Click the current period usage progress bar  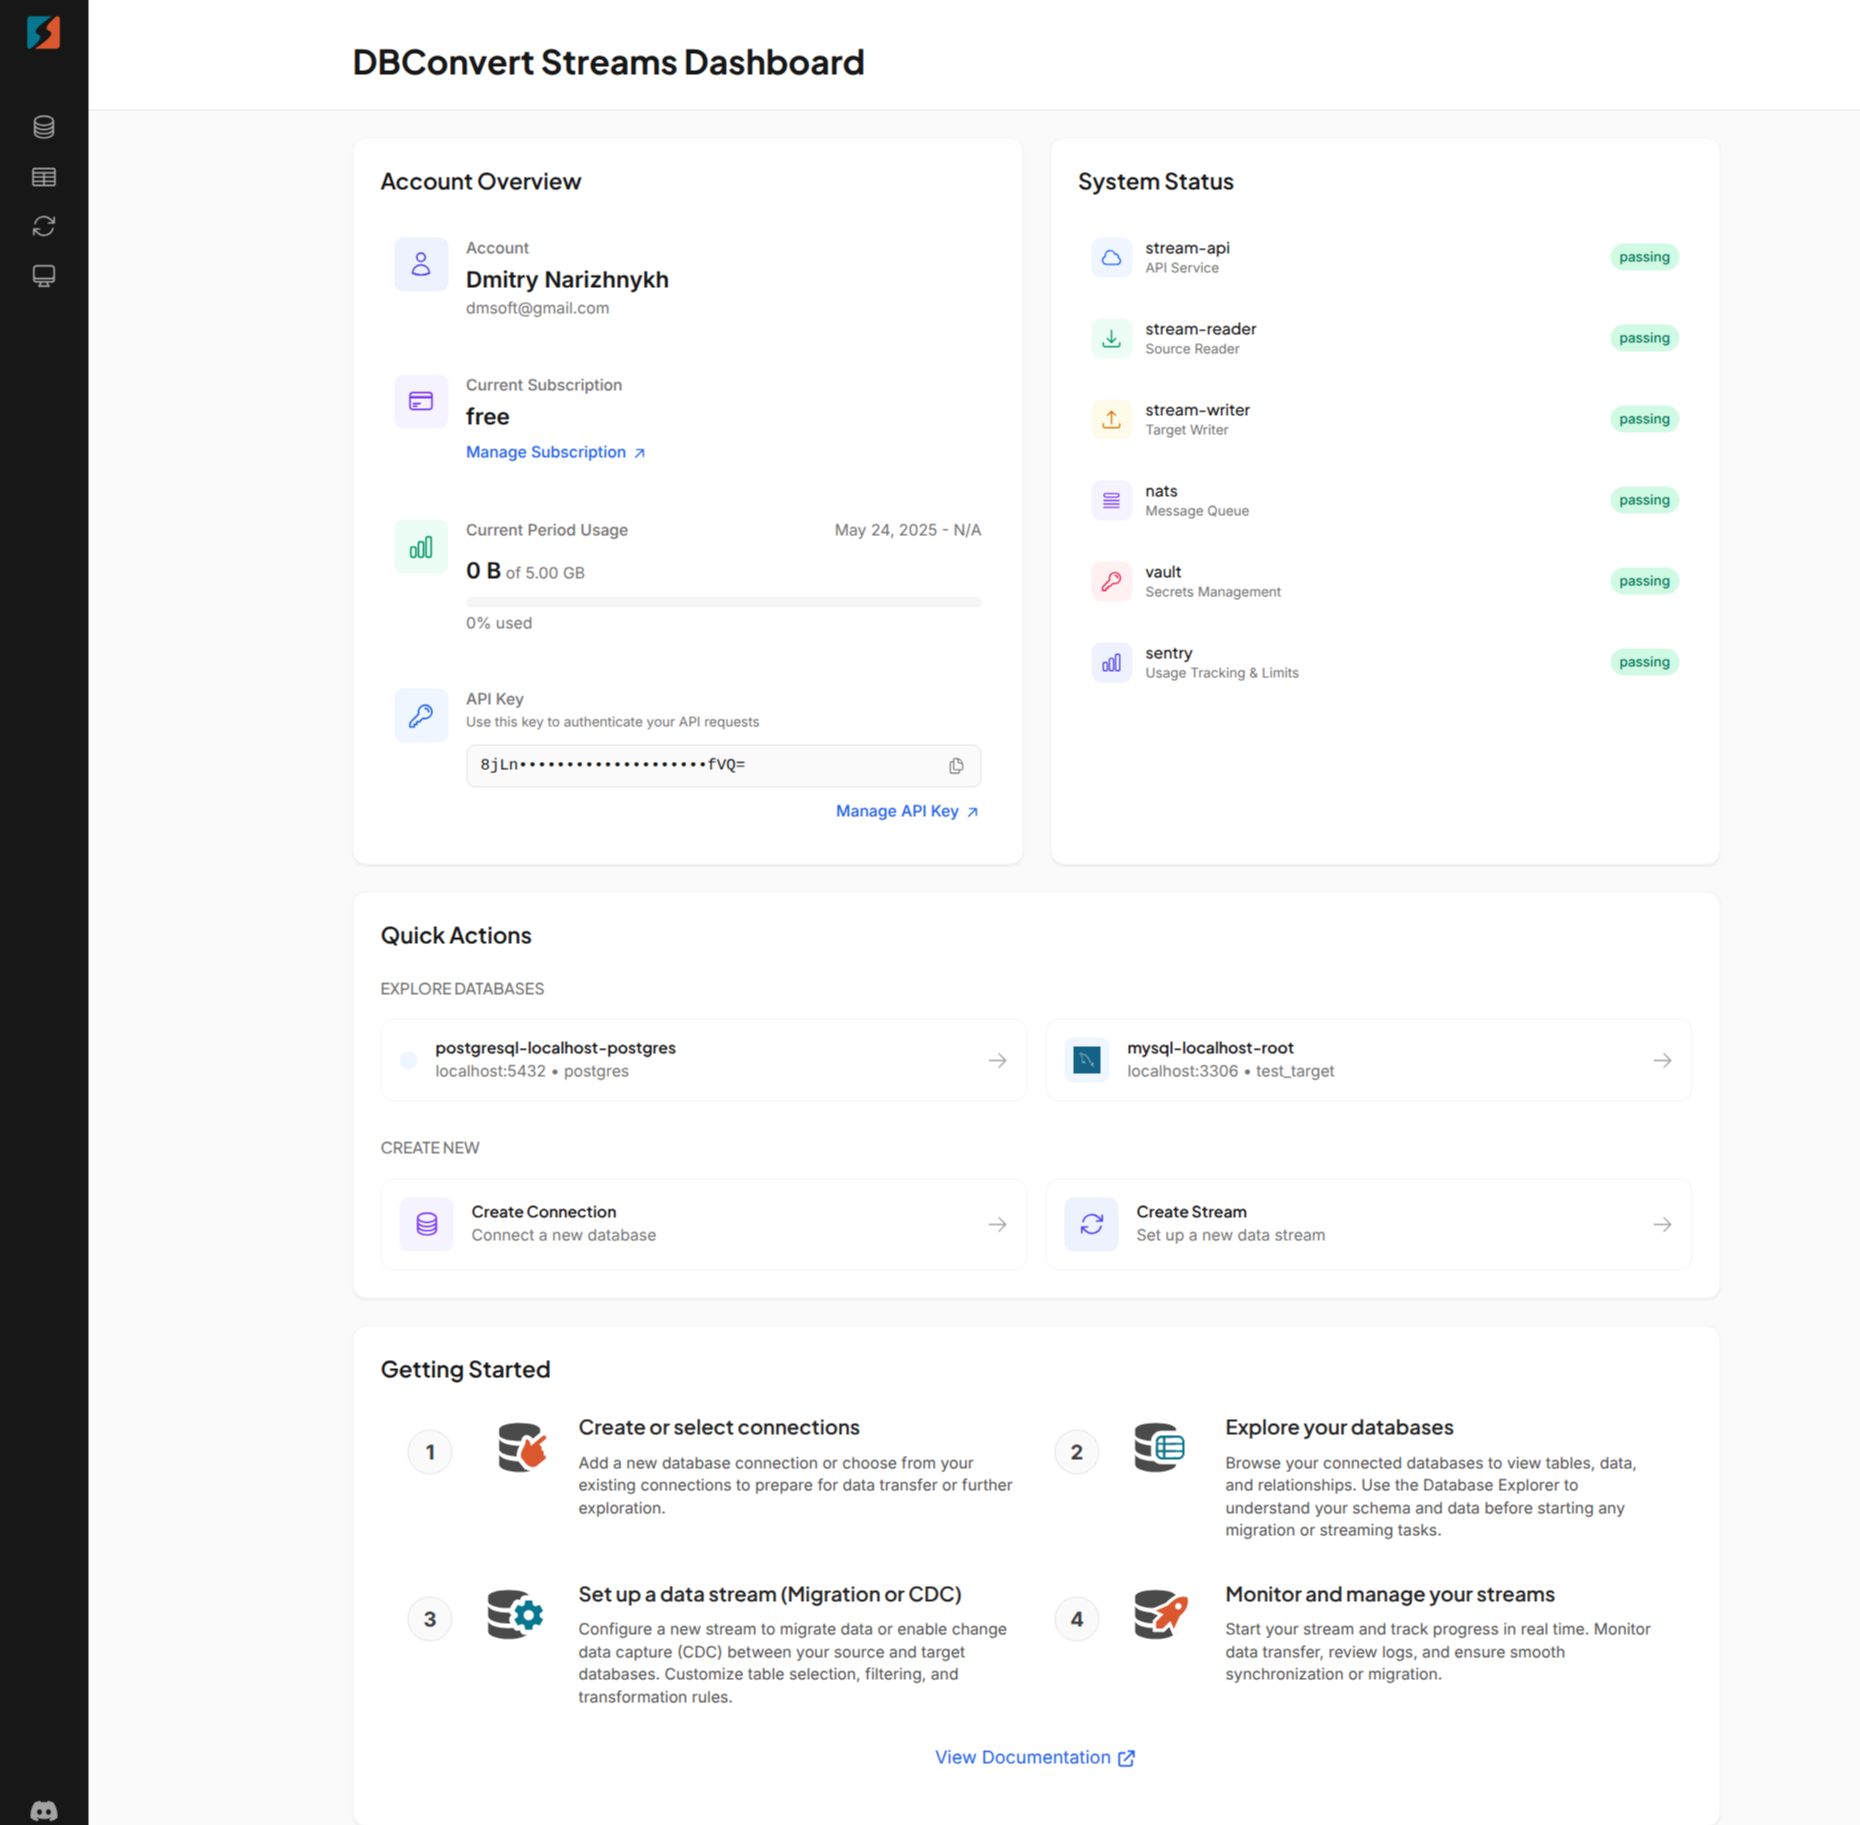tap(722, 602)
